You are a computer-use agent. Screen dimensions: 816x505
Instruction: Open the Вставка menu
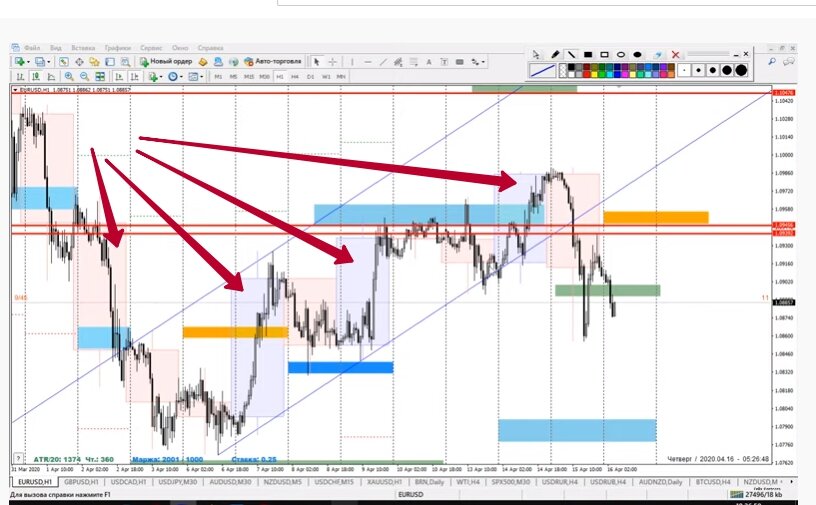click(83, 48)
